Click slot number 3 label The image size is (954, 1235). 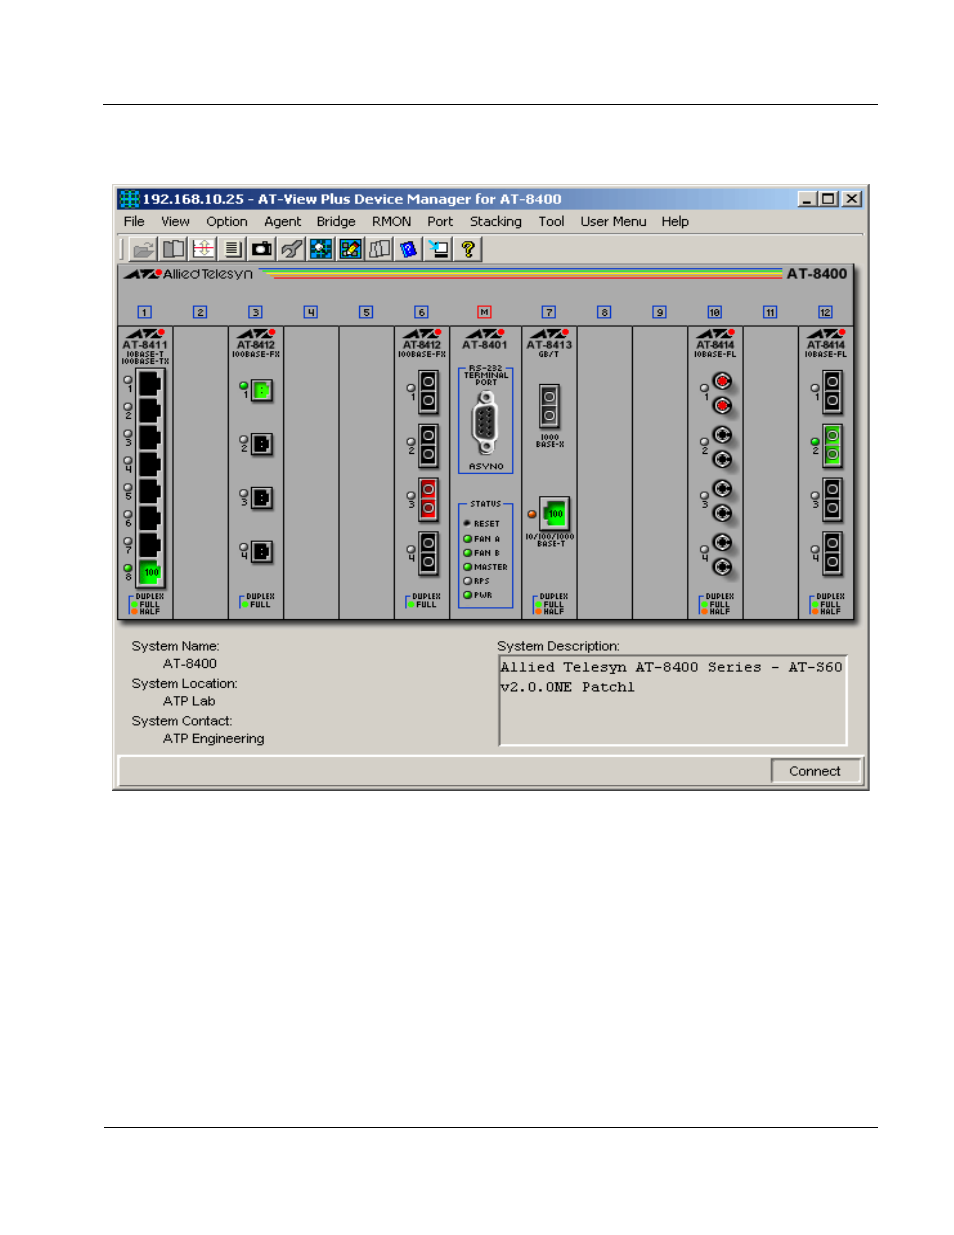click(255, 312)
